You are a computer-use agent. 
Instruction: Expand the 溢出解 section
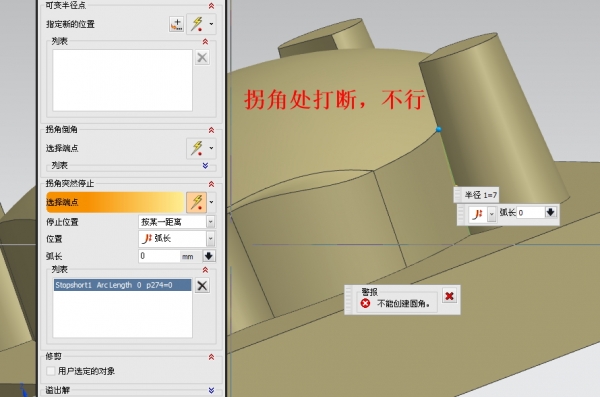point(211,390)
